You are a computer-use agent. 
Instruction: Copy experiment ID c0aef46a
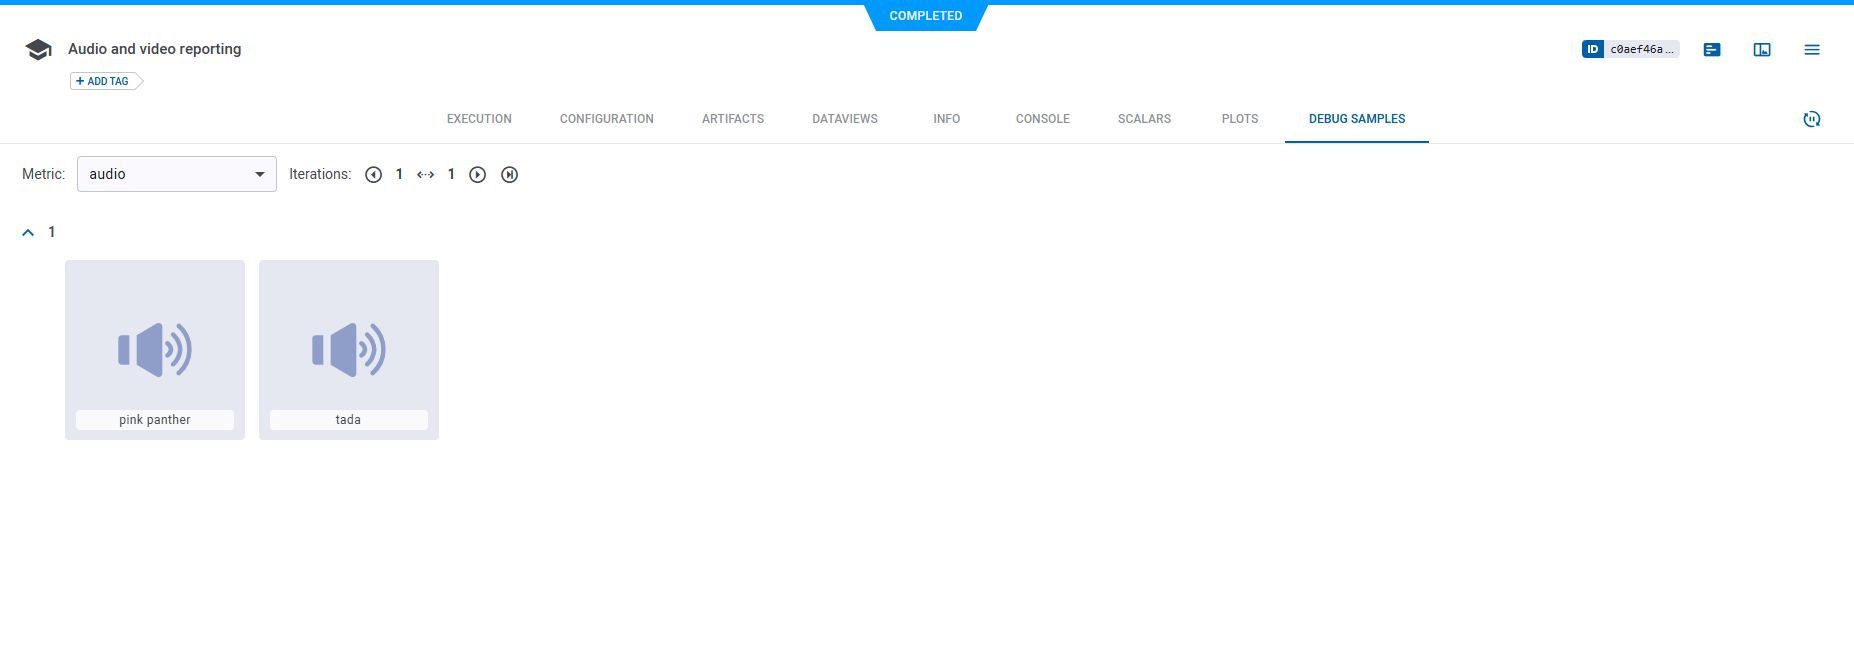pyautogui.click(x=1641, y=49)
